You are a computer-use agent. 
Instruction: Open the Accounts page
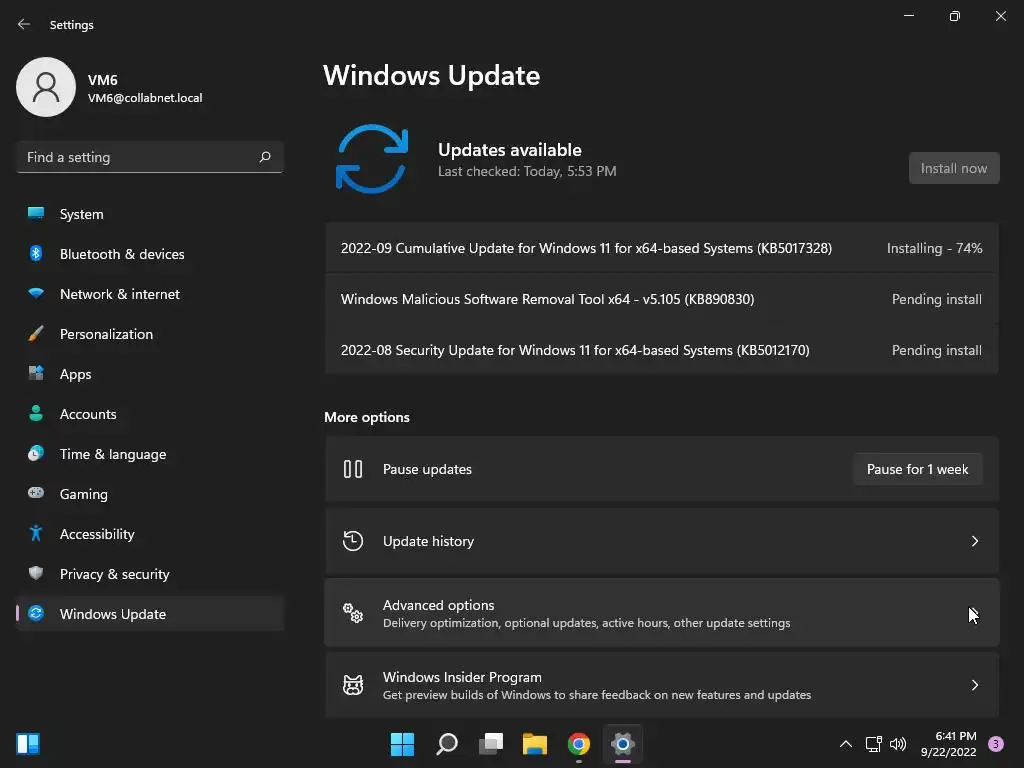point(150,414)
